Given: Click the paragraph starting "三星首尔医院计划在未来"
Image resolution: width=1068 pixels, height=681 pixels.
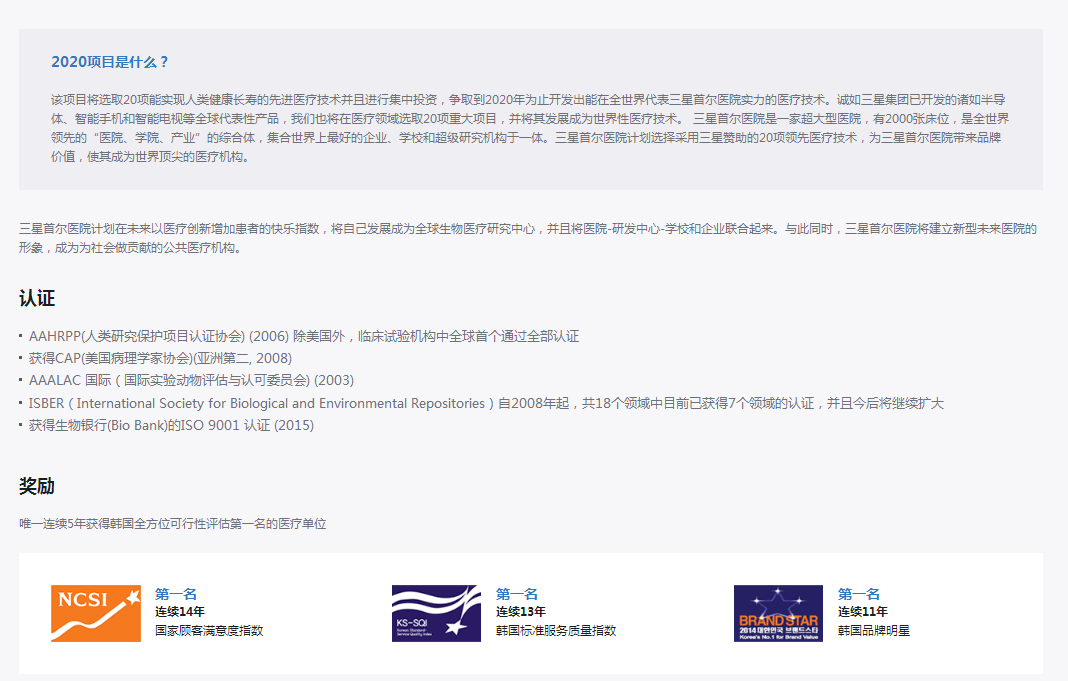Looking at the screenshot, I should (x=528, y=238).
